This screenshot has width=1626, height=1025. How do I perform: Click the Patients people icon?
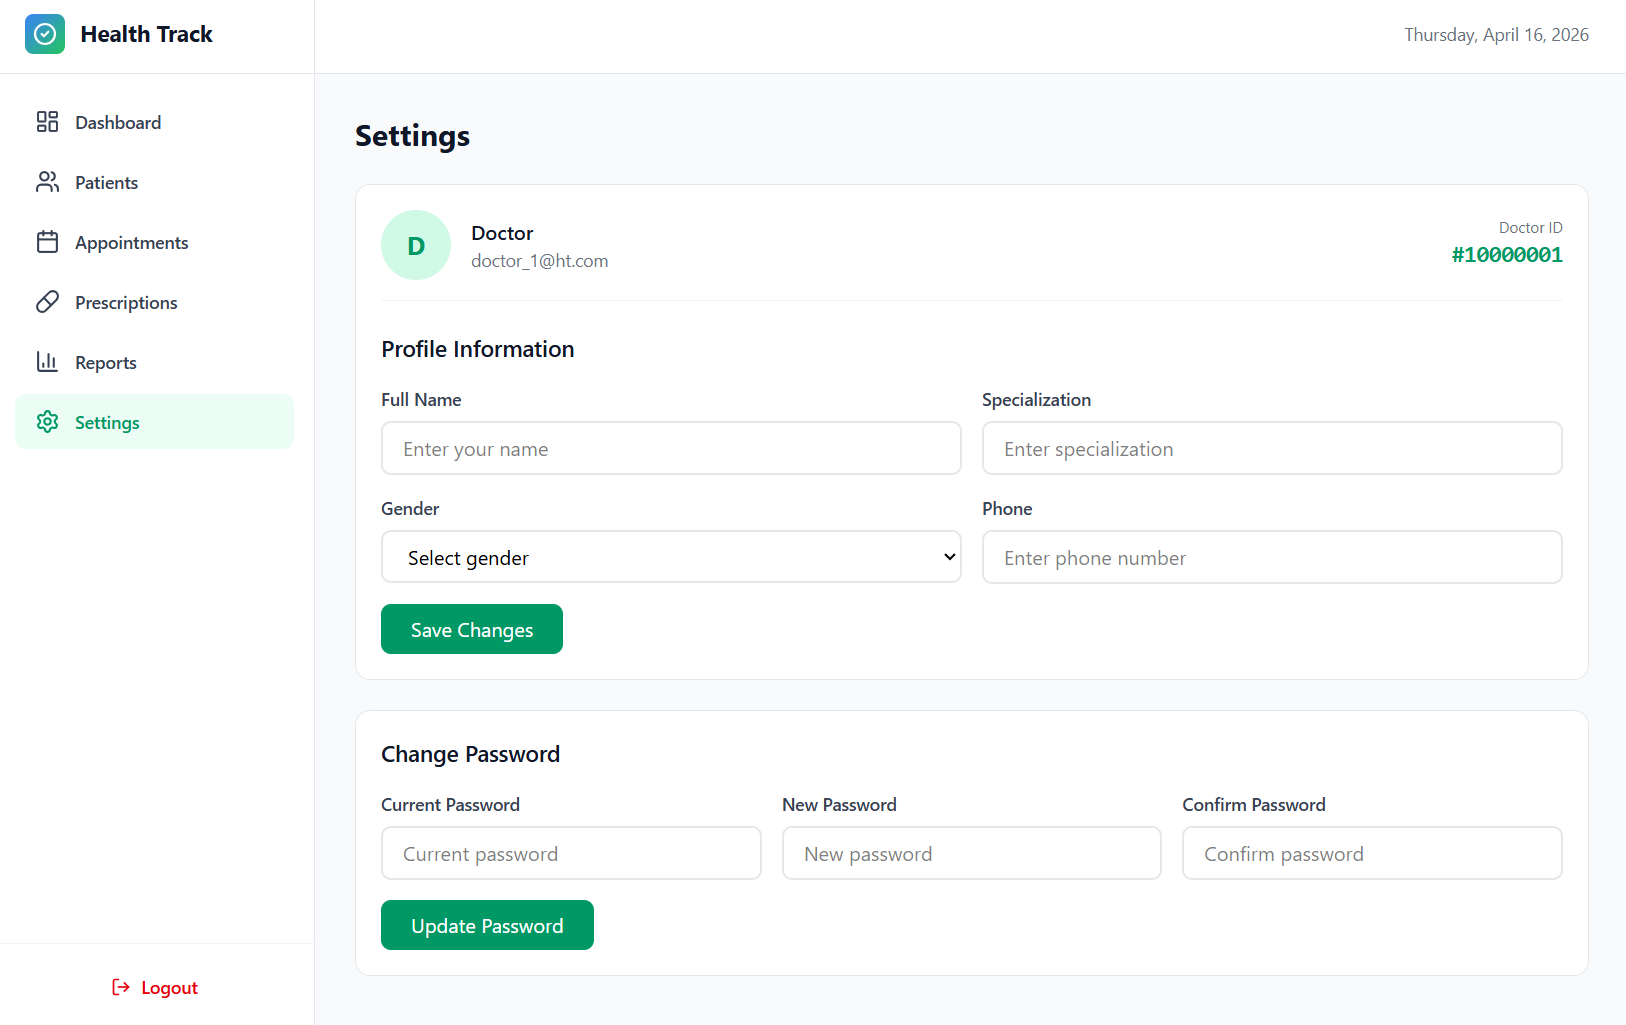(x=47, y=182)
